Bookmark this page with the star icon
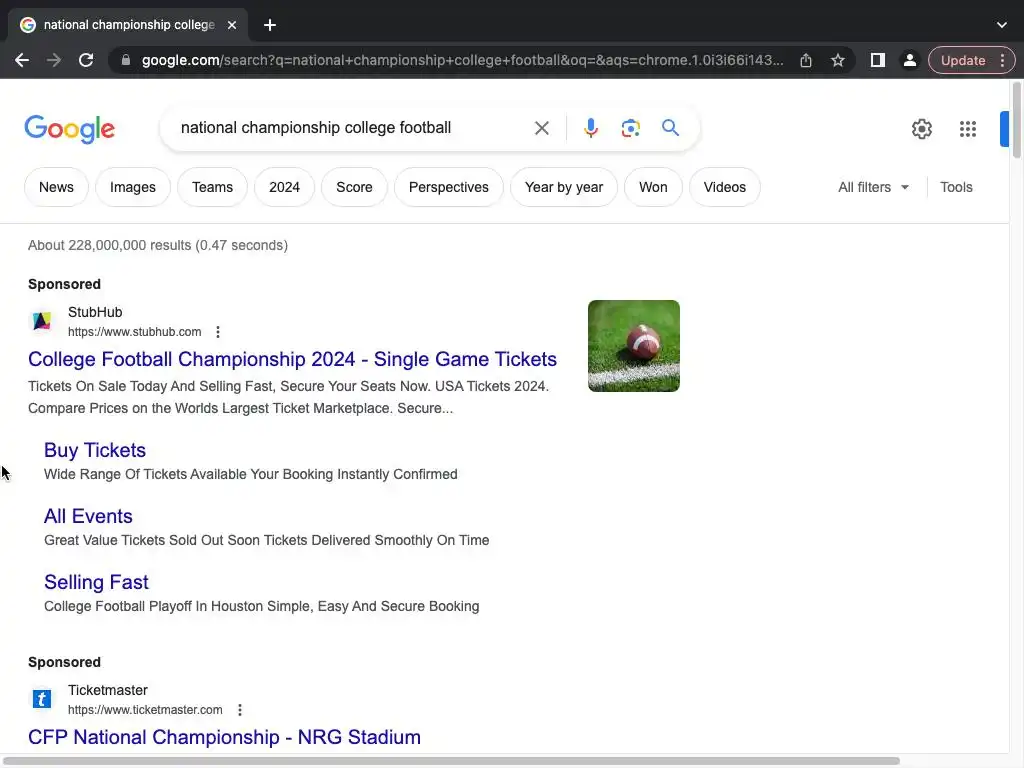Image resolution: width=1024 pixels, height=768 pixels. (838, 60)
